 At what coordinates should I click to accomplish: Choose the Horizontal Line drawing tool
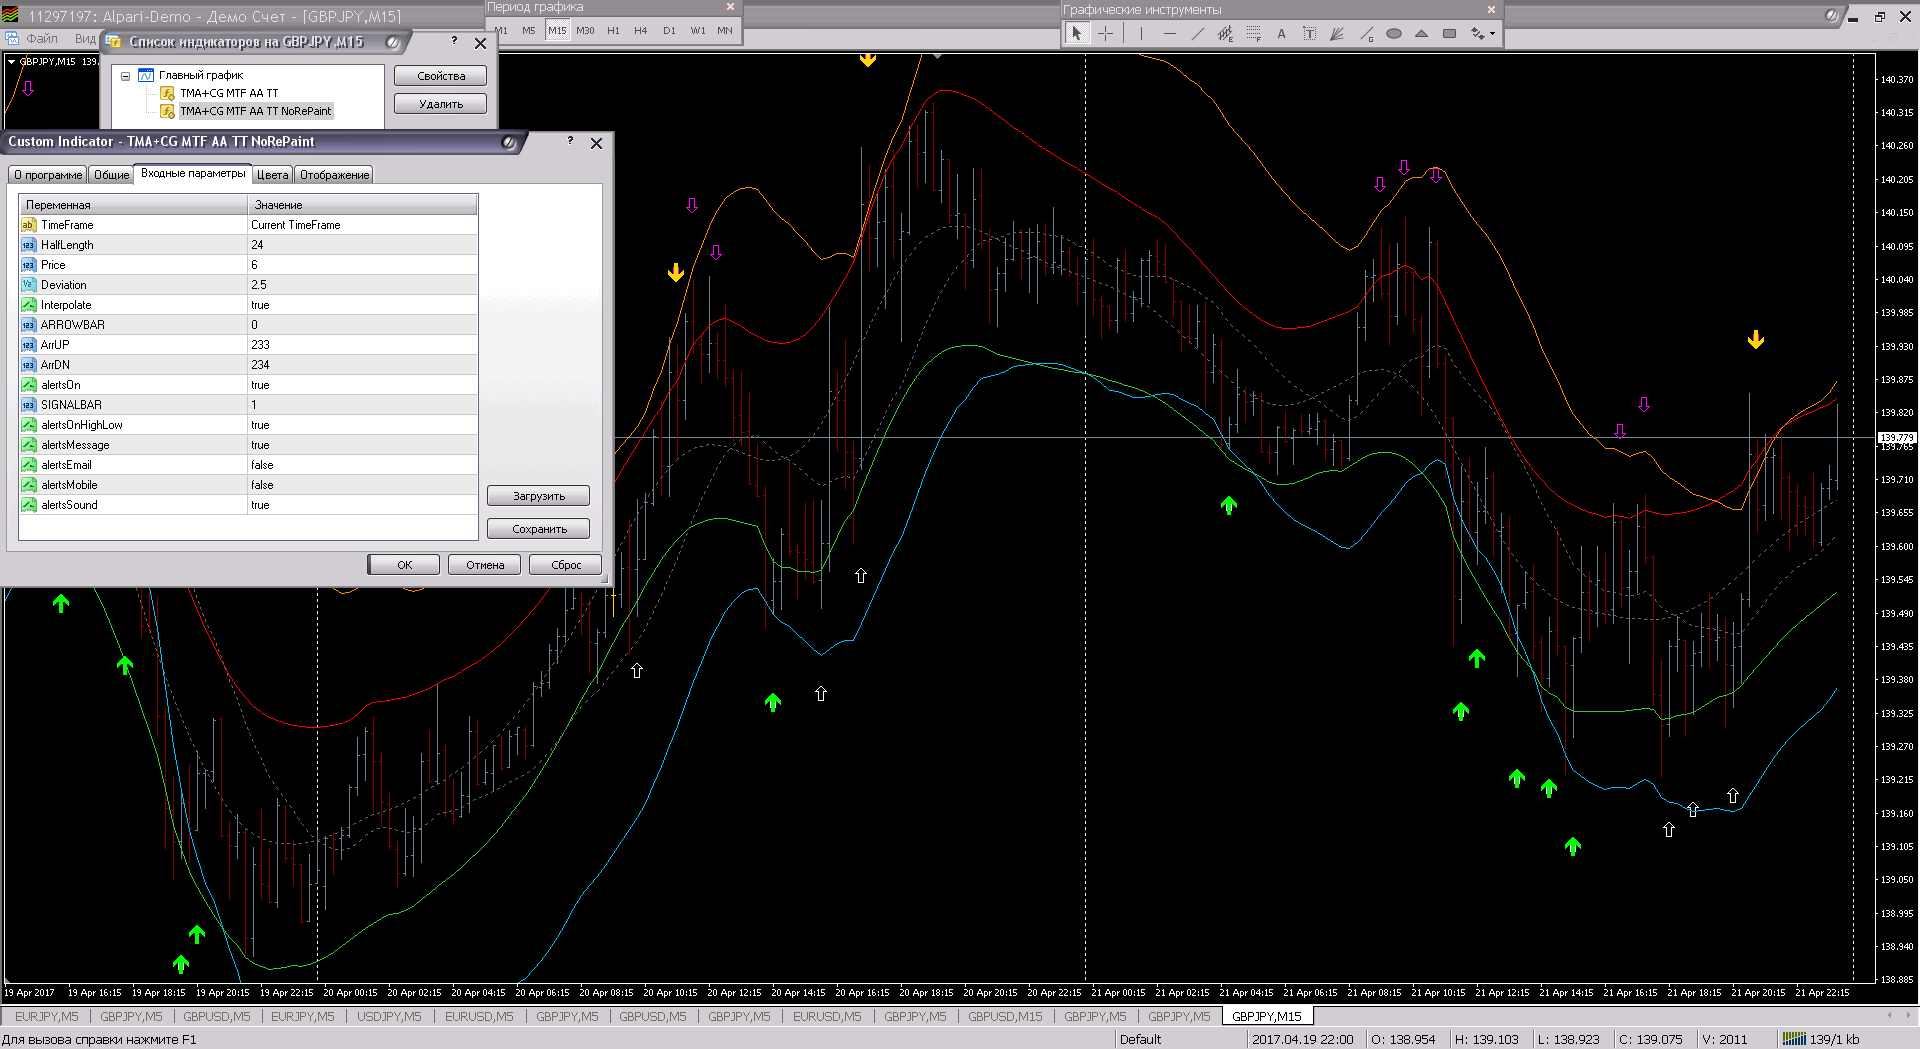1169,33
